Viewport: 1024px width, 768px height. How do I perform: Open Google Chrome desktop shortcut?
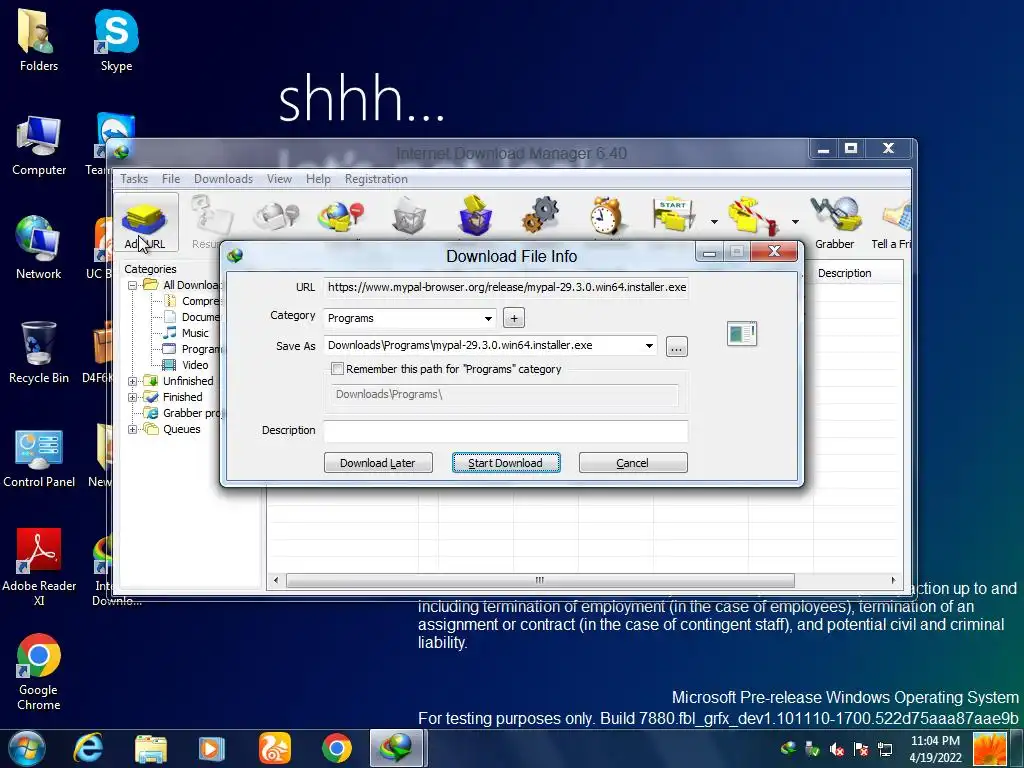(x=39, y=673)
